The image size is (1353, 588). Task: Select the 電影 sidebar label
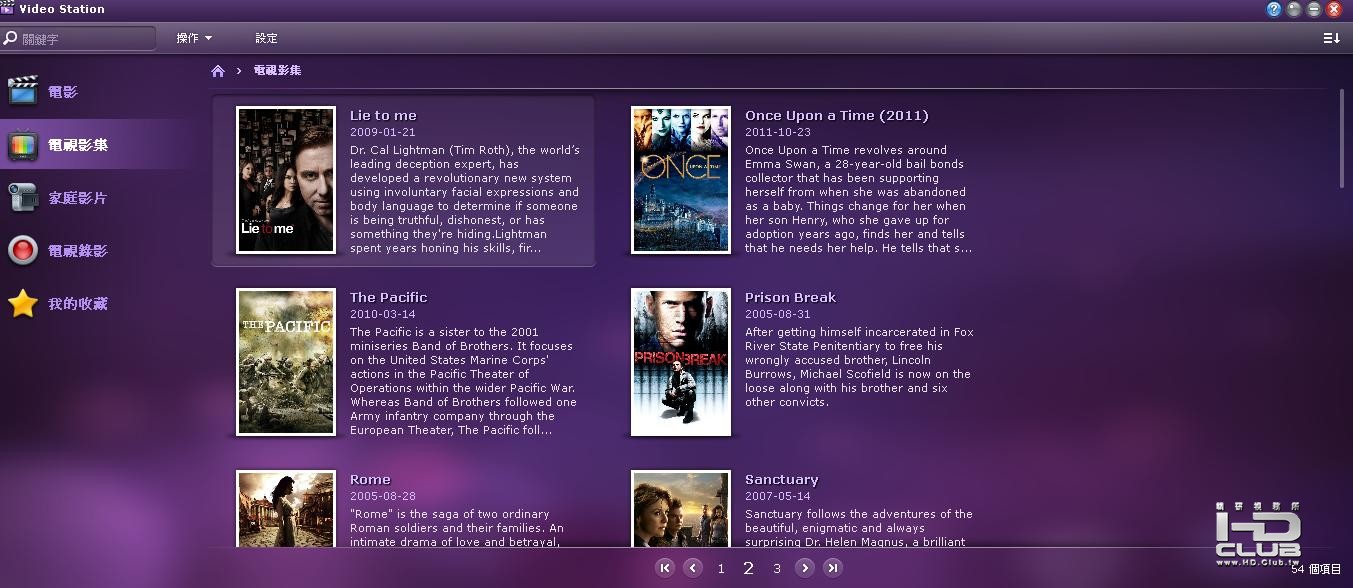63,92
